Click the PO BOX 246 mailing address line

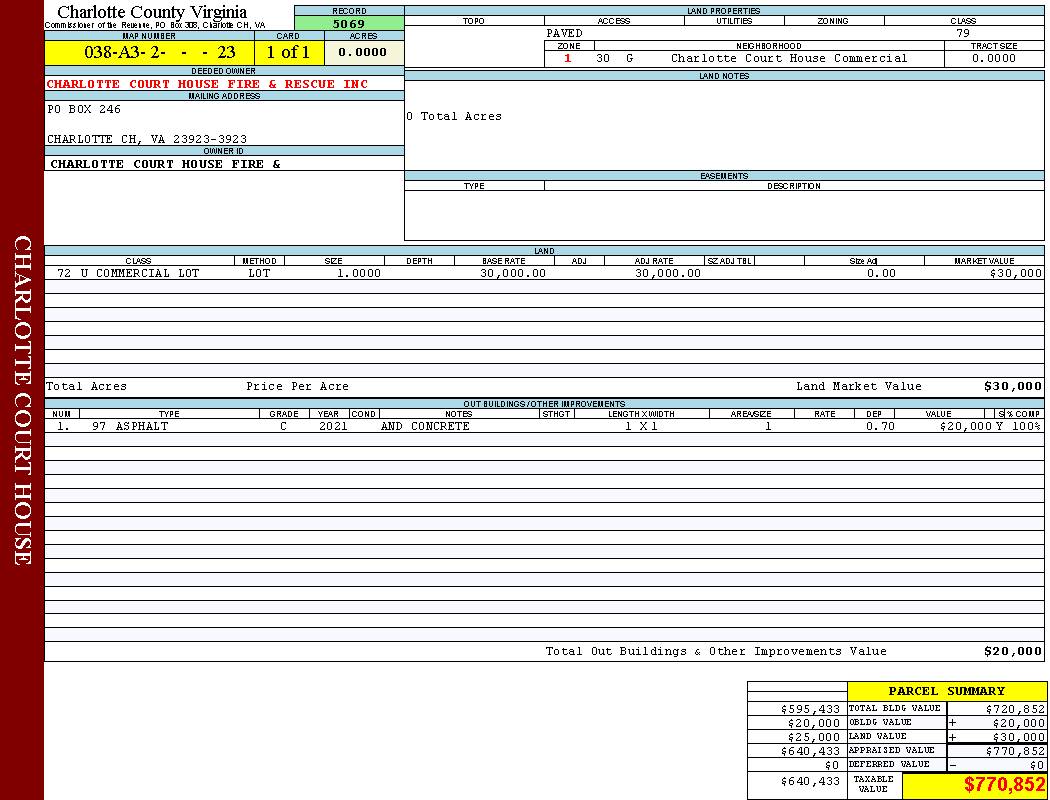(x=84, y=110)
